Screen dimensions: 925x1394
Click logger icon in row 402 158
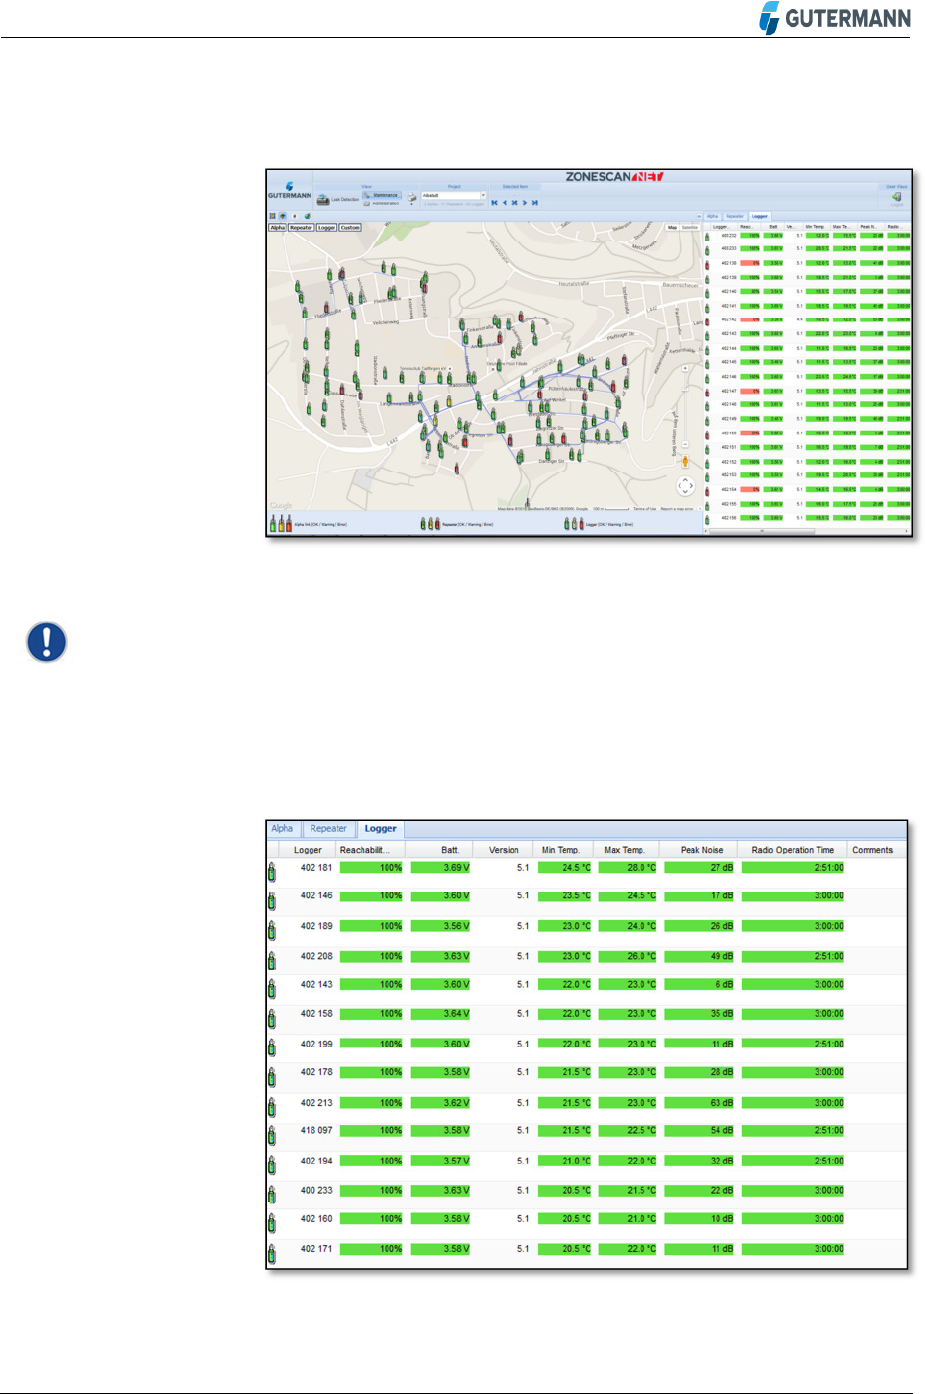271,1018
